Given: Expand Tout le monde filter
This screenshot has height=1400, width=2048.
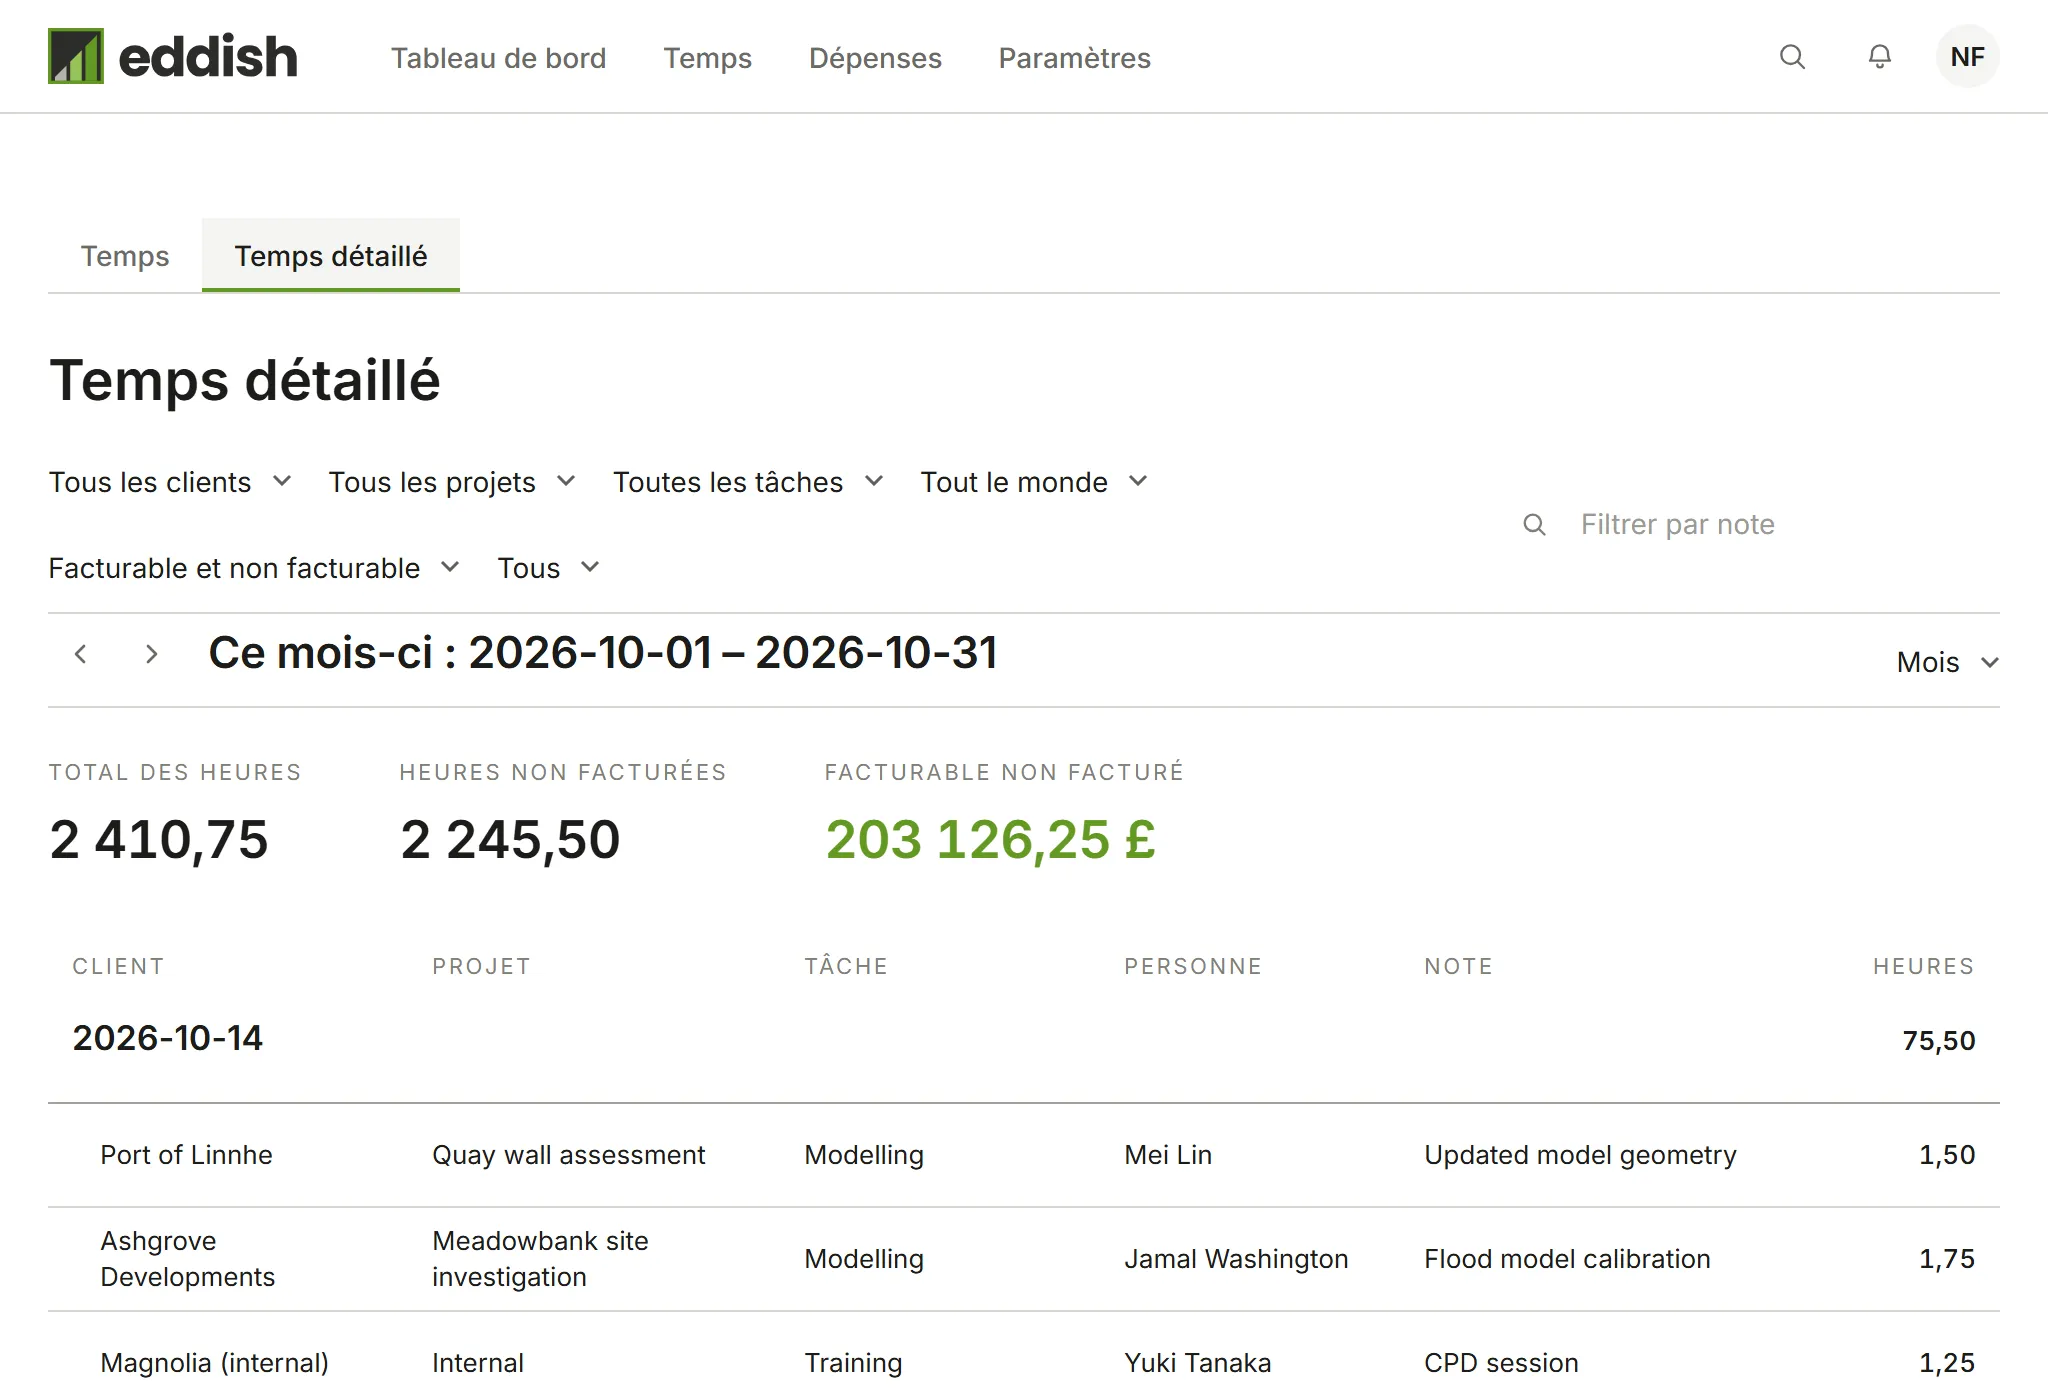Looking at the screenshot, I should [1034, 482].
